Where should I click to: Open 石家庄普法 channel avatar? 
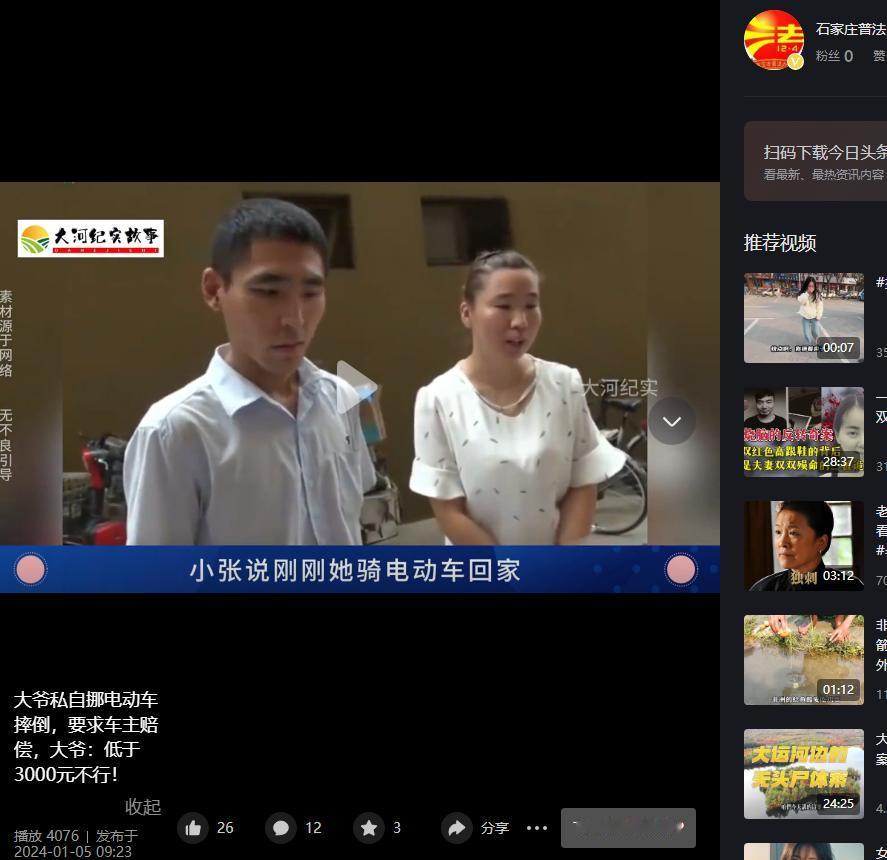pyautogui.click(x=774, y=40)
